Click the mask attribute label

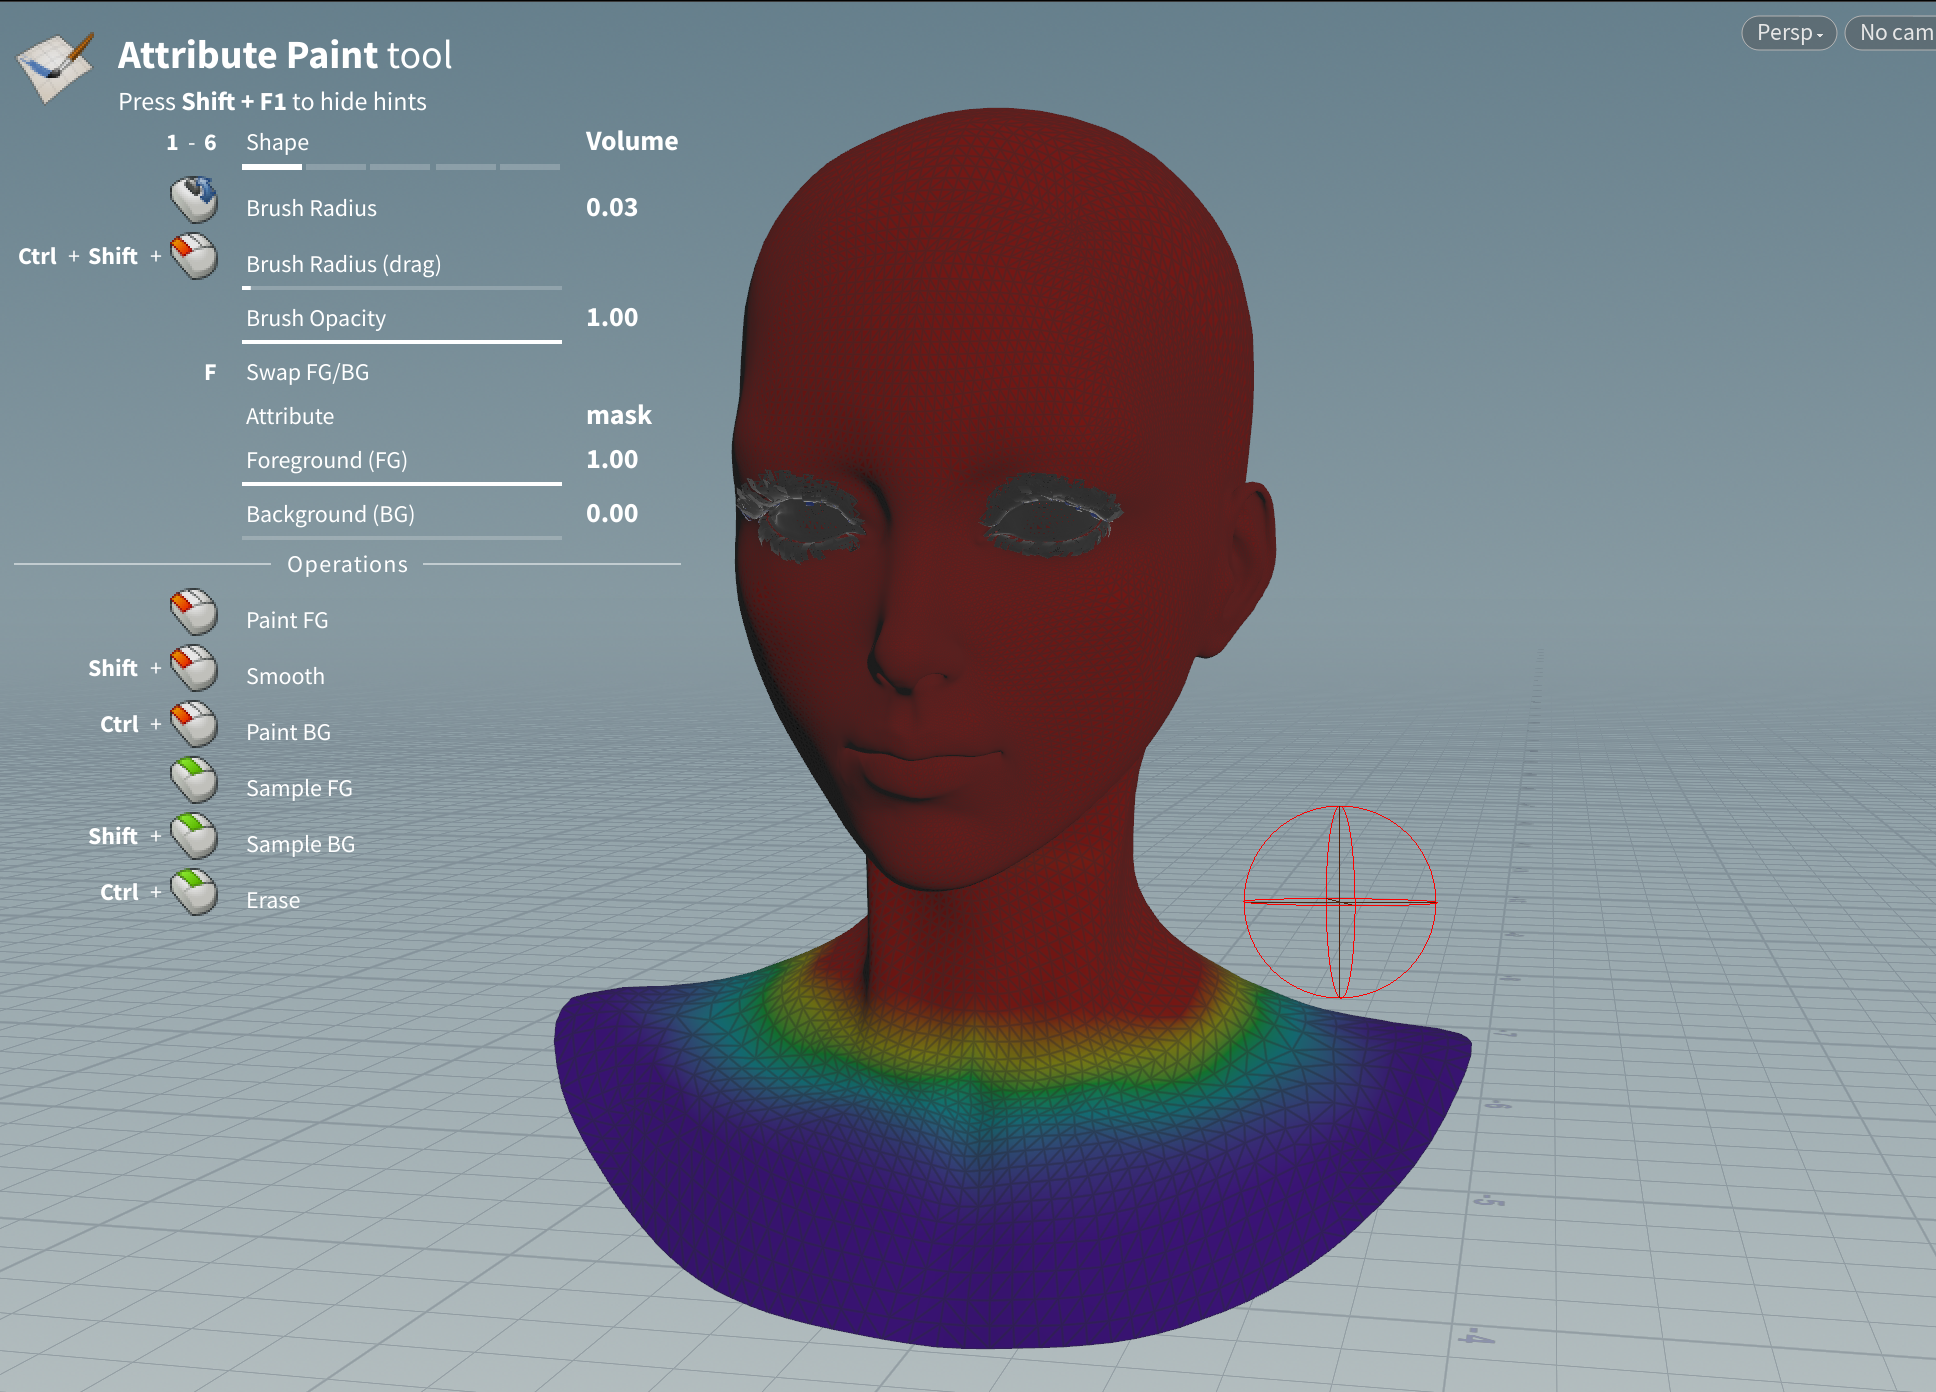(x=619, y=413)
